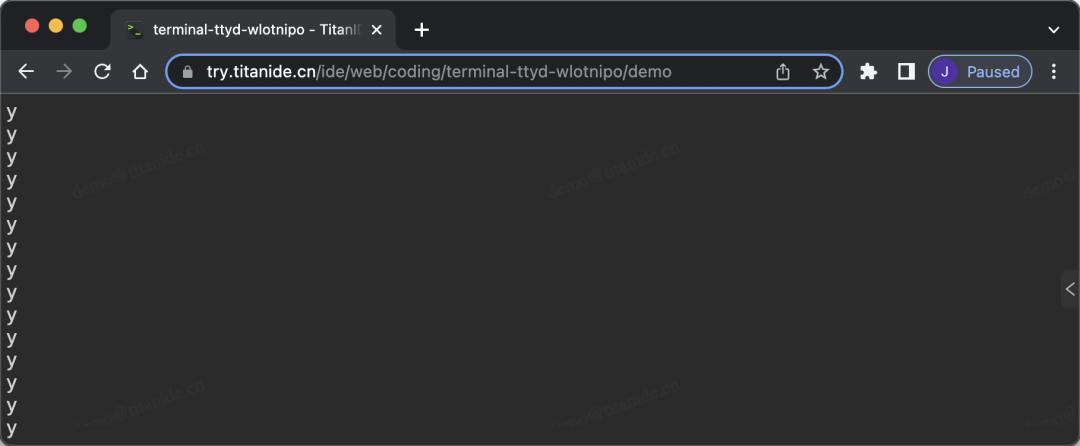Reload the current page
Image resolution: width=1080 pixels, height=446 pixels.
coord(103,72)
